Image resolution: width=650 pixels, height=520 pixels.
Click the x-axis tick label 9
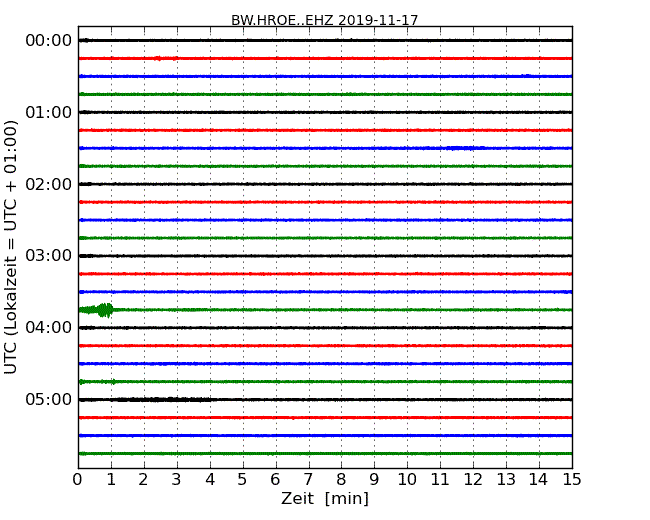pyautogui.click(x=374, y=480)
